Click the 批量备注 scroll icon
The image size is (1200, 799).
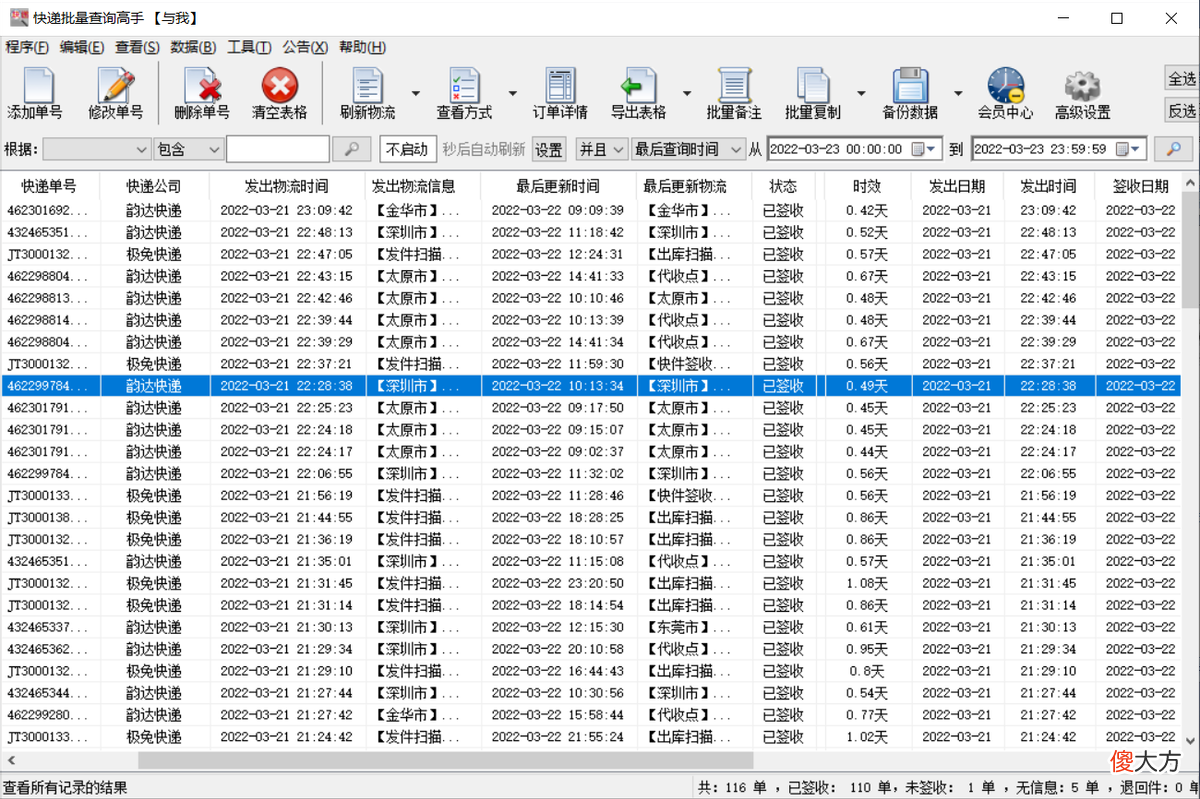pyautogui.click(x=734, y=86)
